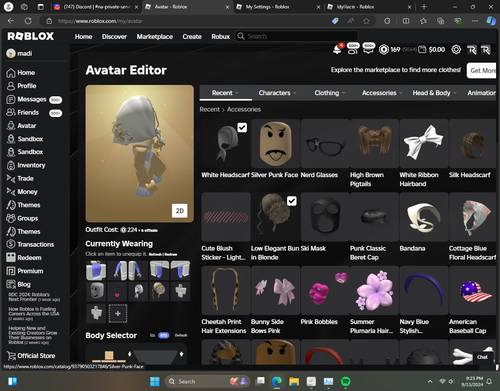Switch avatar preview to 2D
The width and height of the screenshot is (500, 391).
(x=180, y=211)
